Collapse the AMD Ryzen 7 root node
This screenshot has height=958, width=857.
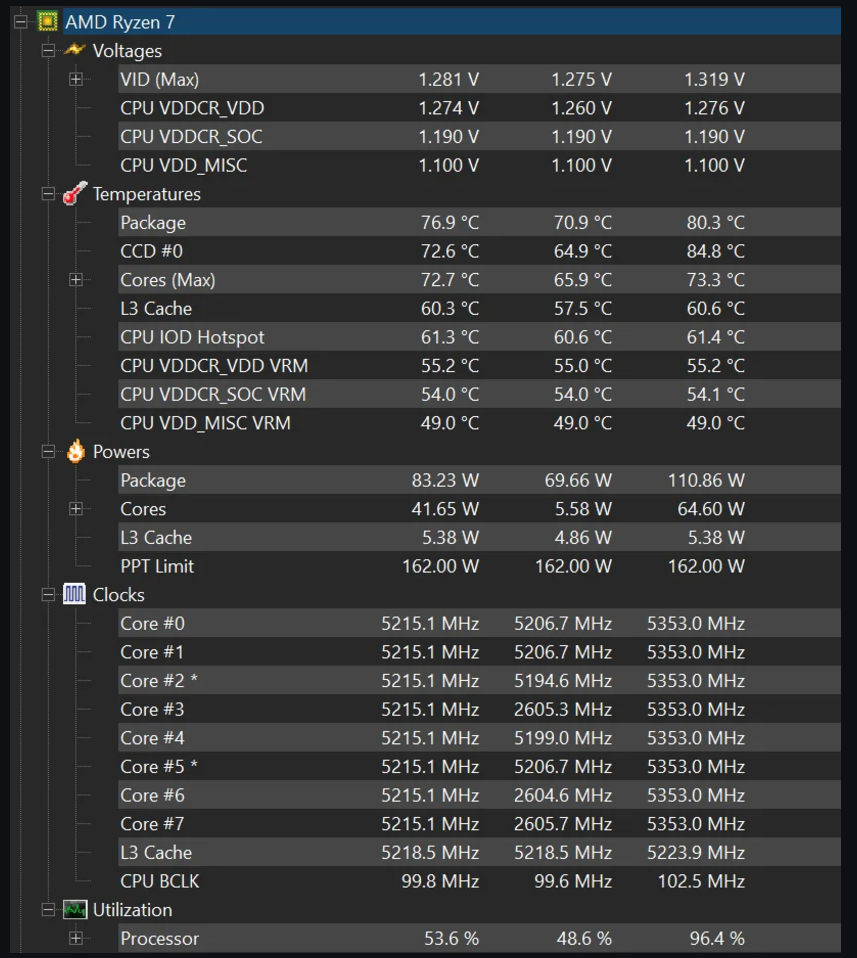point(21,22)
